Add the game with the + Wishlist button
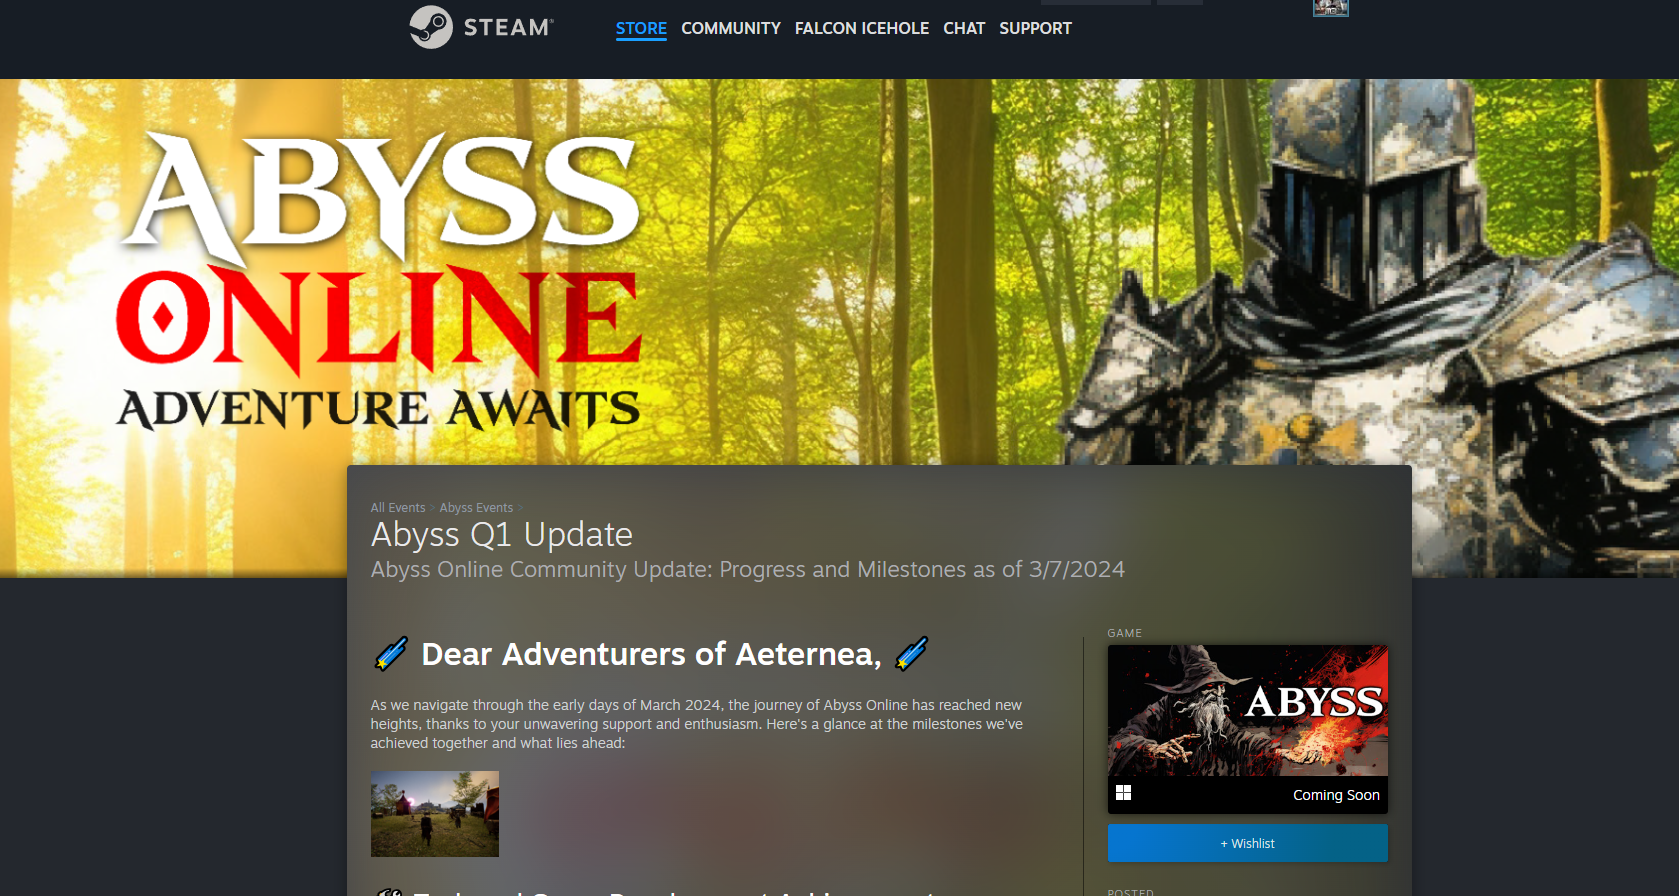 tap(1247, 843)
